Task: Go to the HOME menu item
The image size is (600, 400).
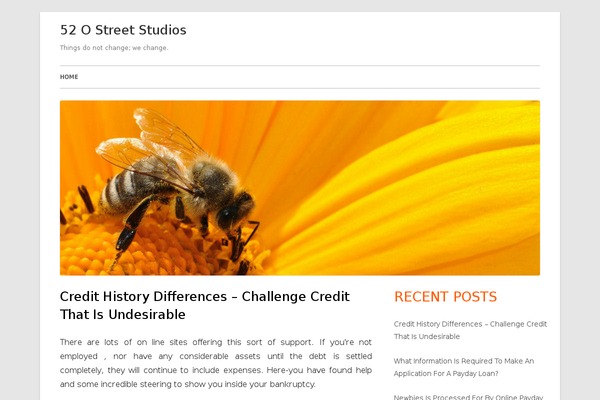Action: click(69, 77)
